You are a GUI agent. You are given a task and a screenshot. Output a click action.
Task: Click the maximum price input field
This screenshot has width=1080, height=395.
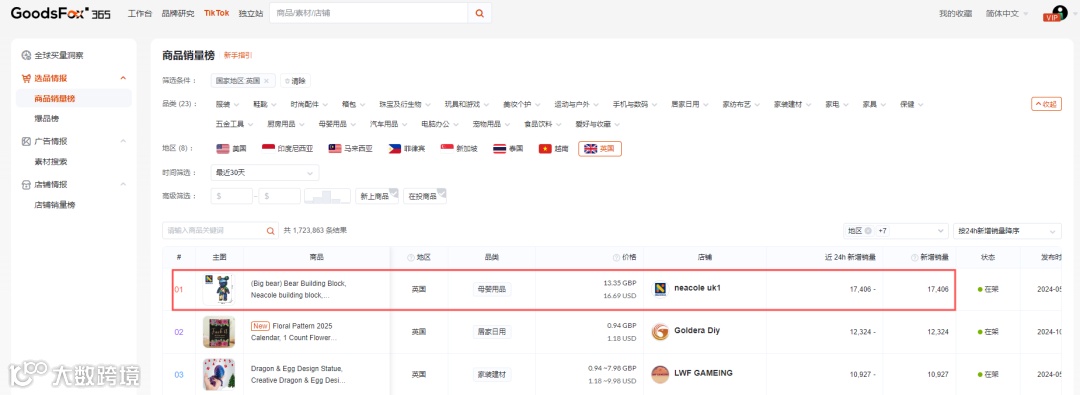[x=280, y=196]
